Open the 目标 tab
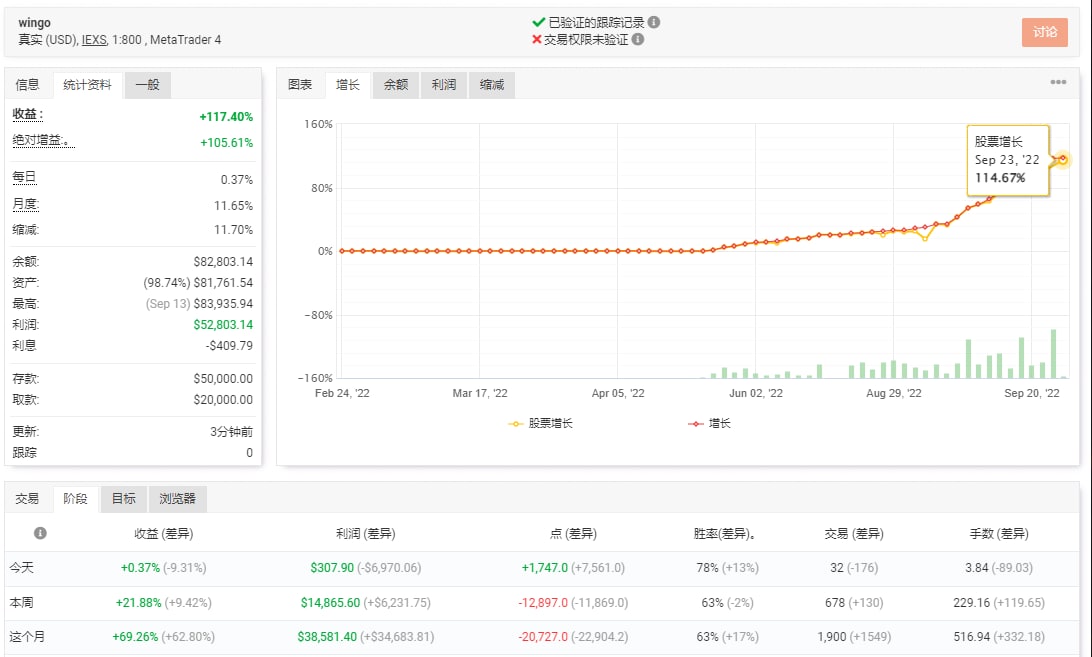Viewport: 1092px width, 657px height. coord(123,499)
